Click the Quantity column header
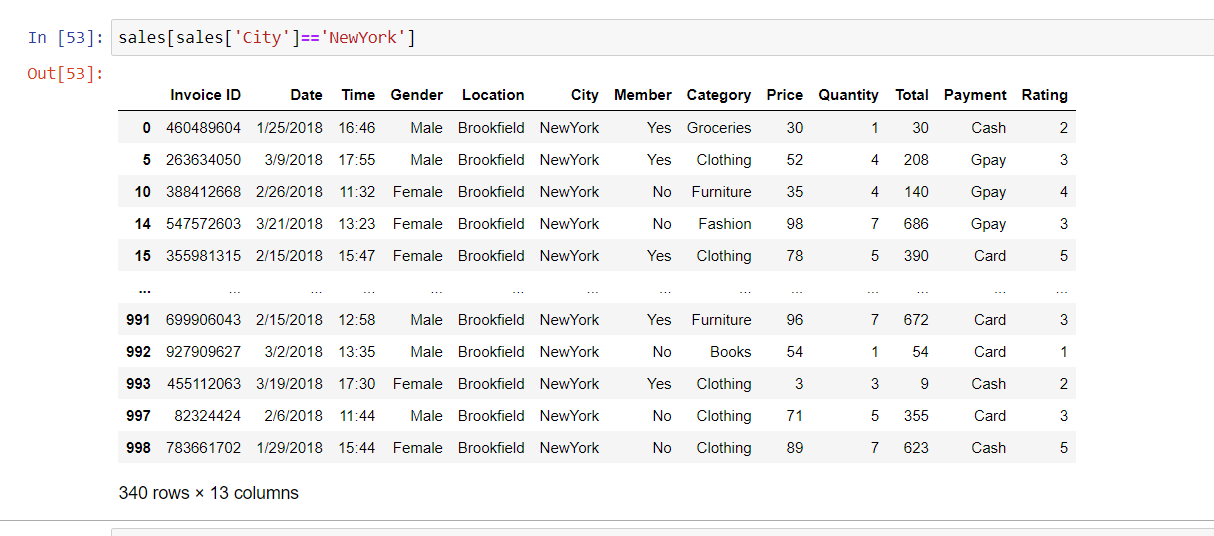The image size is (1214, 536). [848, 95]
